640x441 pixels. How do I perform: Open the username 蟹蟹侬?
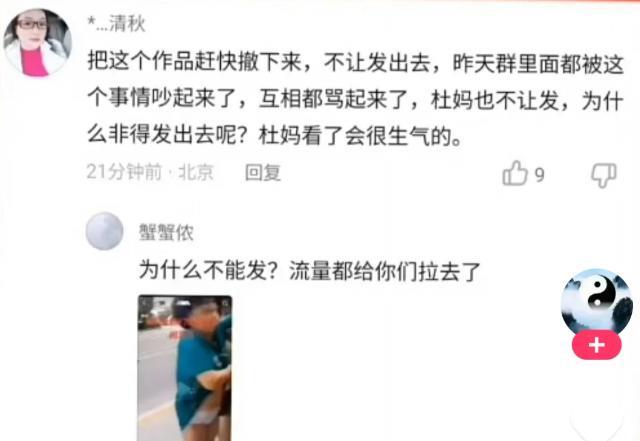[166, 232]
